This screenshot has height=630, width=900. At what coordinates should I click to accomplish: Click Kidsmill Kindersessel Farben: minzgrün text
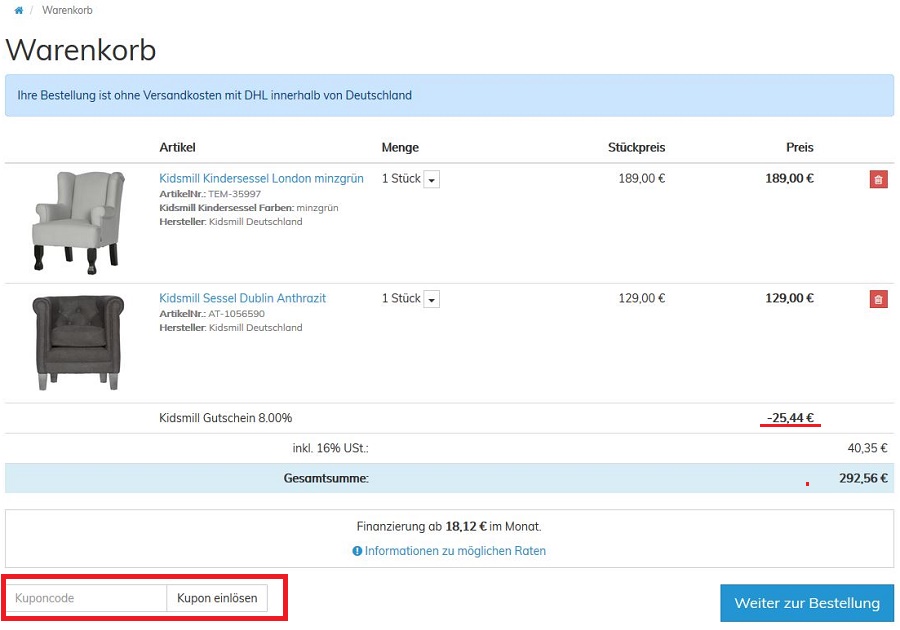pyautogui.click(x=249, y=208)
